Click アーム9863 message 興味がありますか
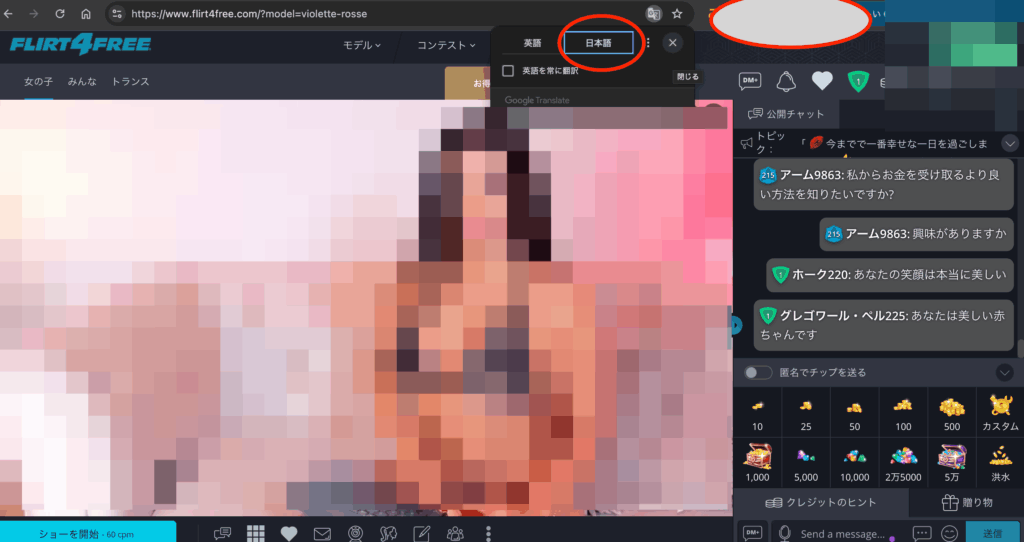 coord(916,233)
